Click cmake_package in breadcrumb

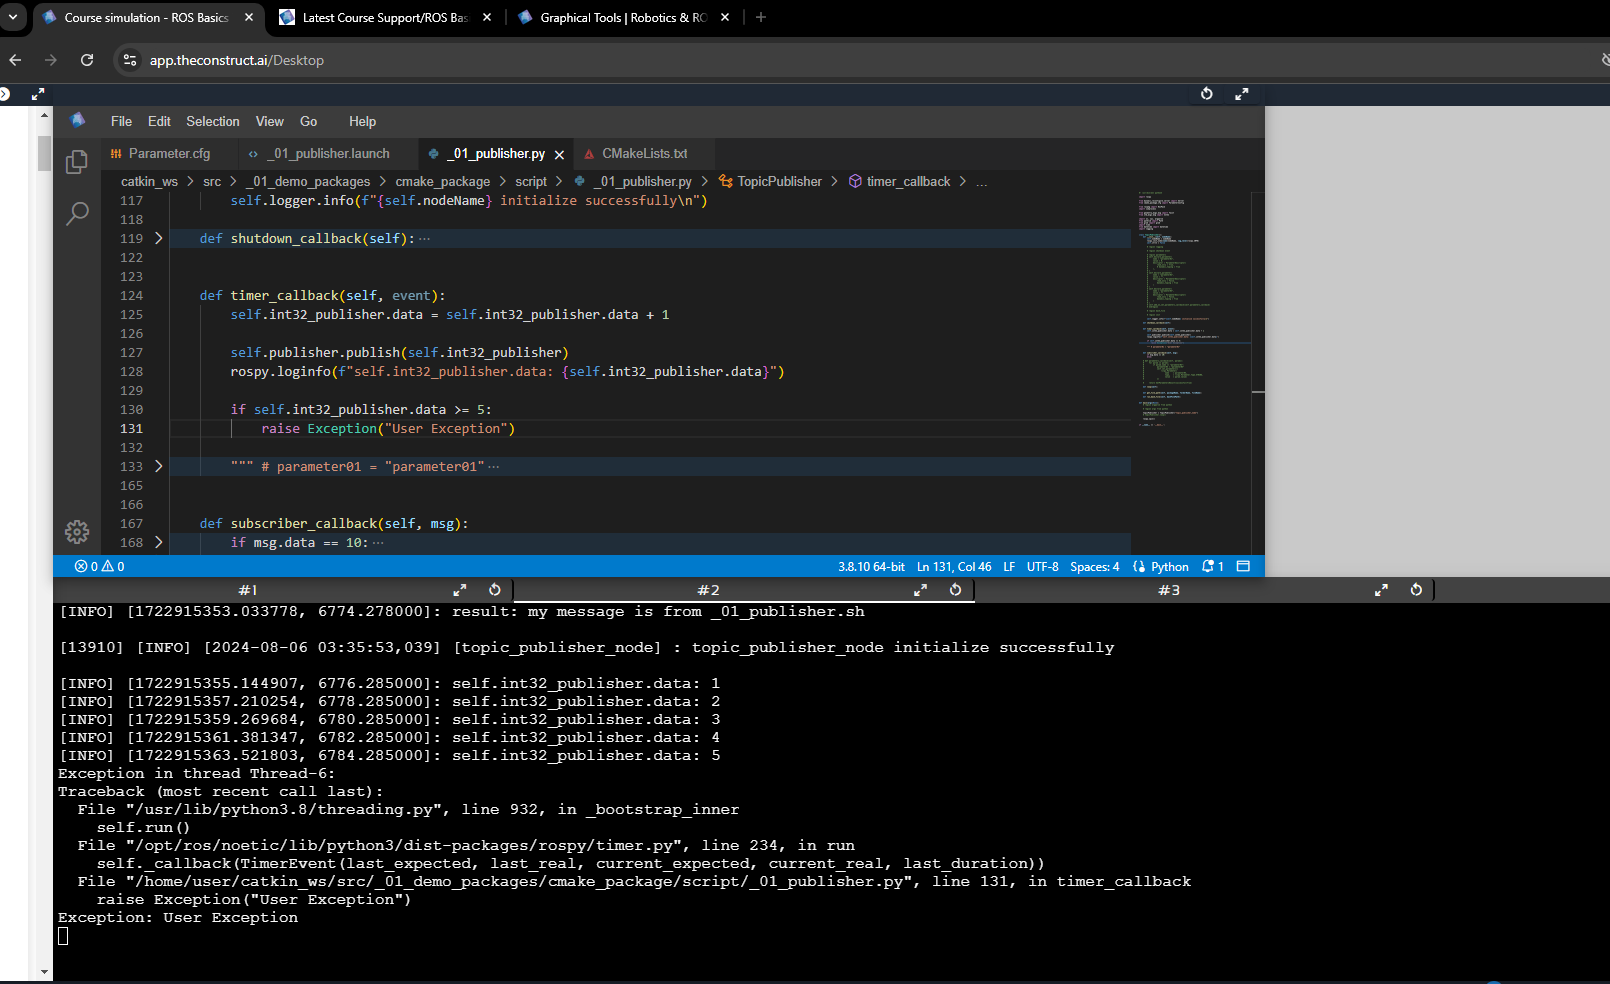click(x=443, y=181)
